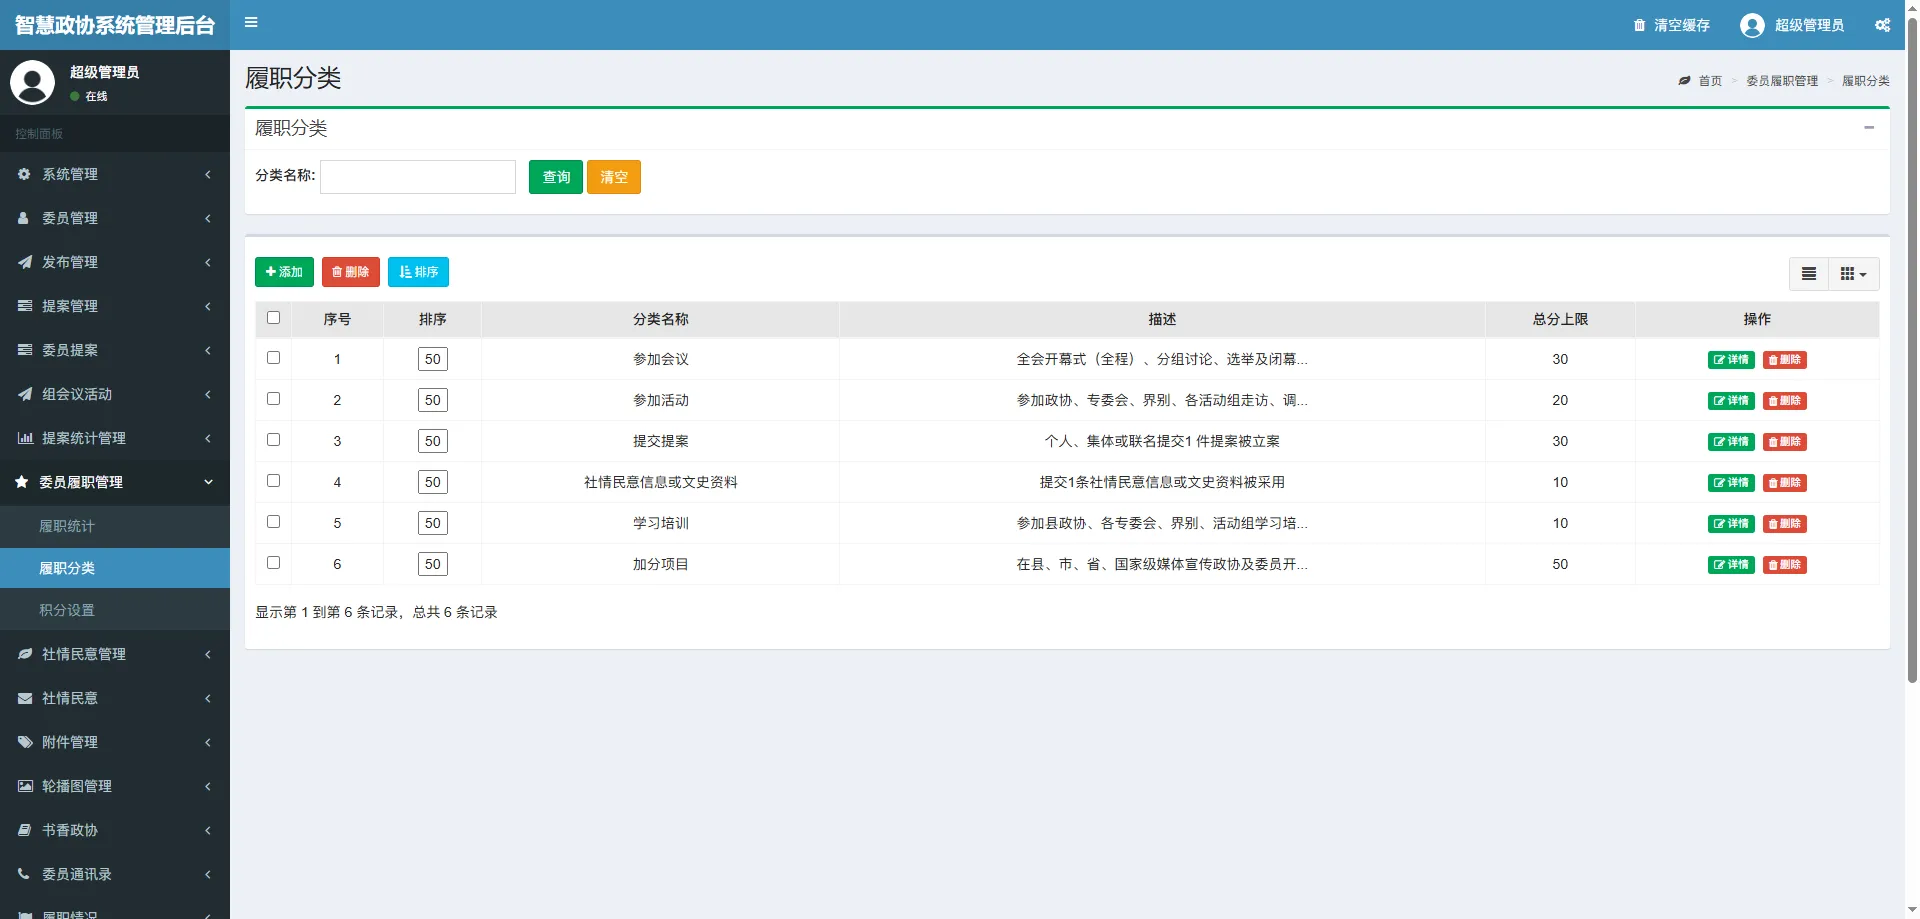
Task: Switch to 履职统计 in the sidebar
Action: [x=67, y=527]
